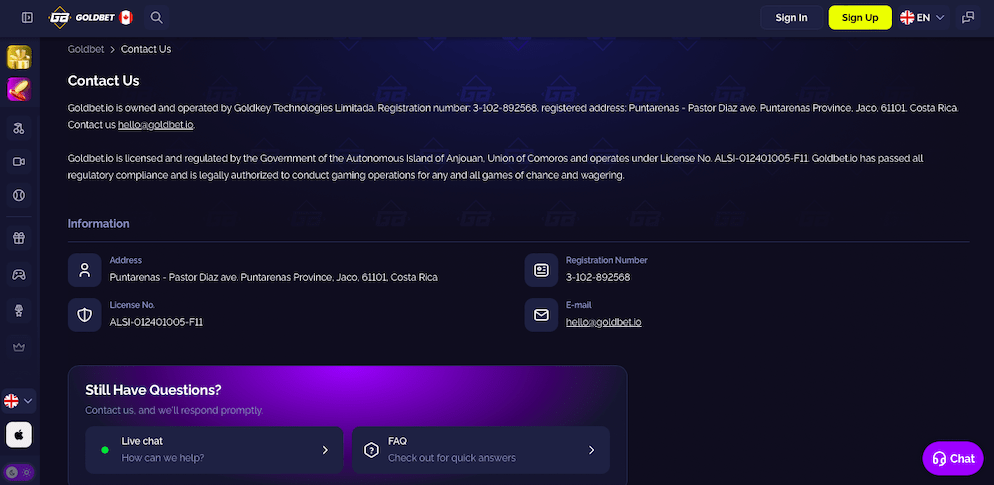Screen dimensions: 994x485
Task: Click hello@goldbet.io link under E-mail
Action: (x=604, y=322)
